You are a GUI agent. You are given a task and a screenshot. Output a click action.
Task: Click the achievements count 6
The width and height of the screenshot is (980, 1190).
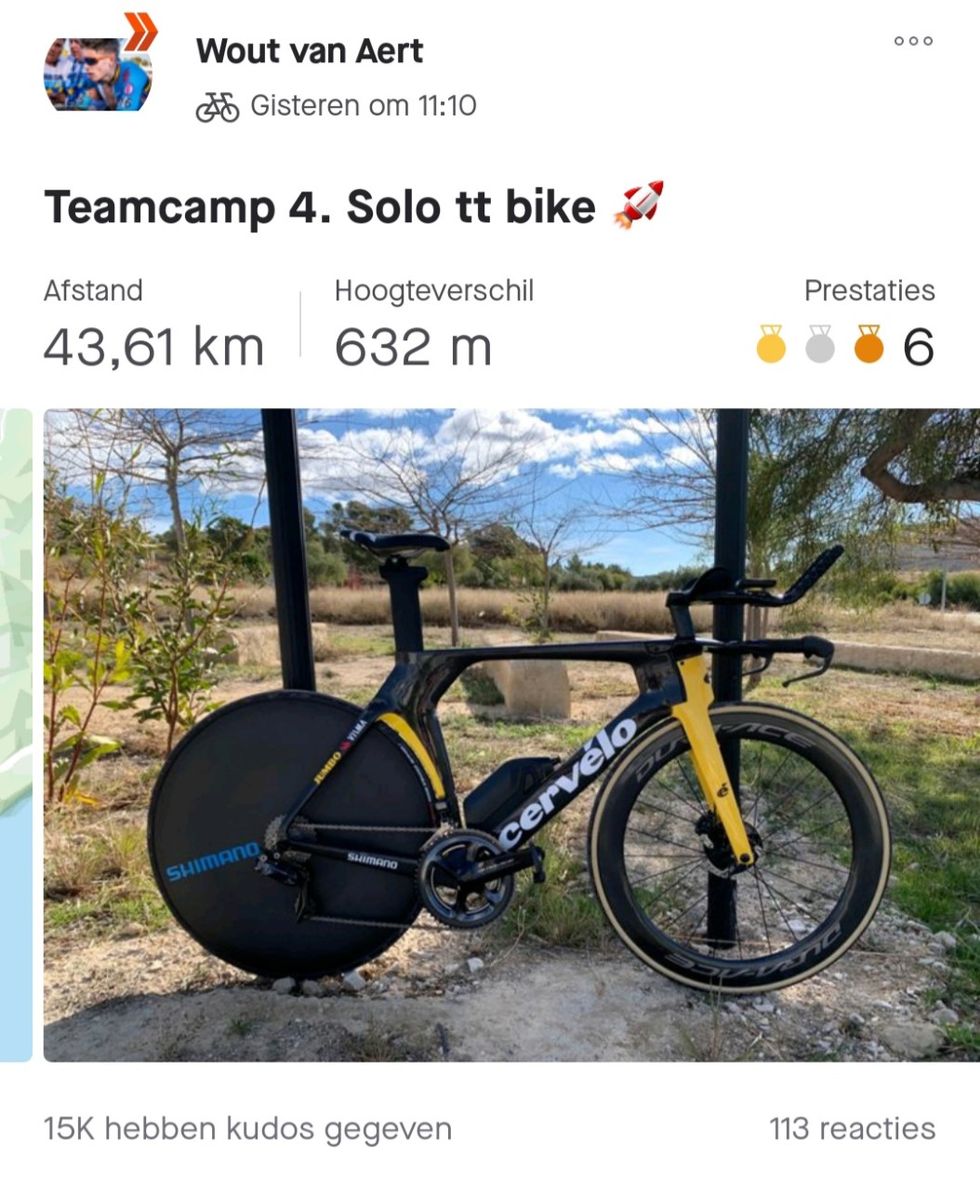pyautogui.click(x=919, y=348)
